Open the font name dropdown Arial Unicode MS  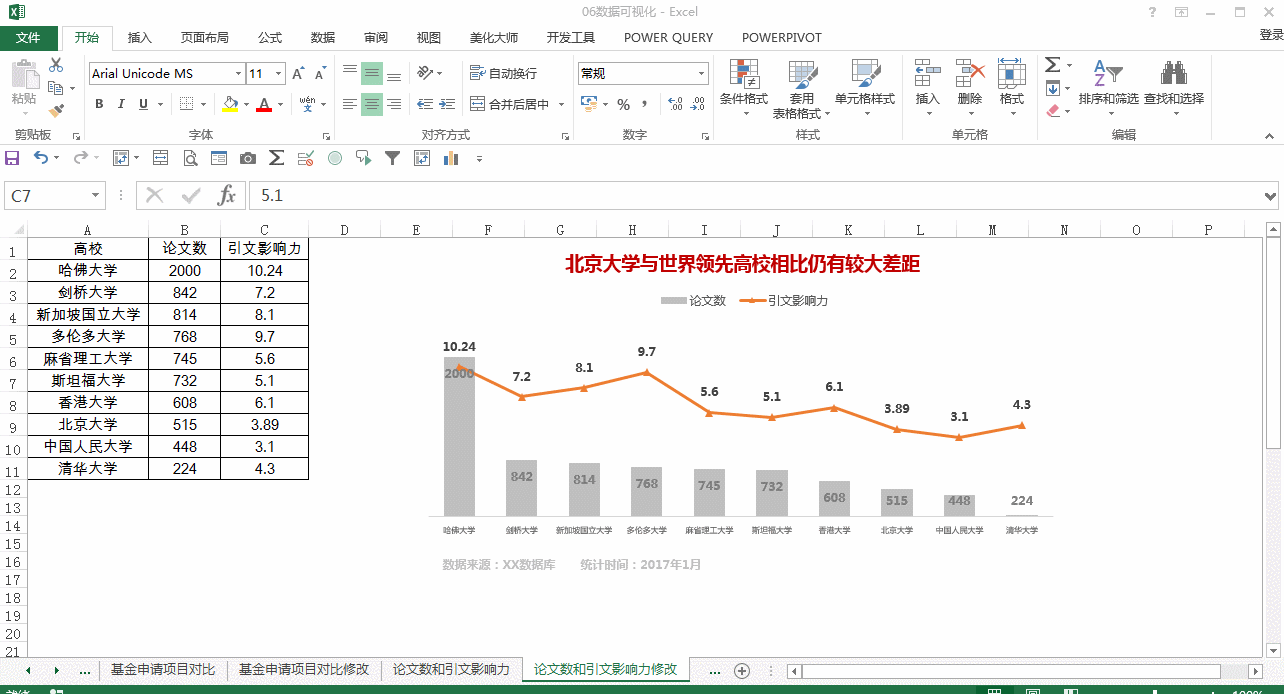tap(238, 74)
